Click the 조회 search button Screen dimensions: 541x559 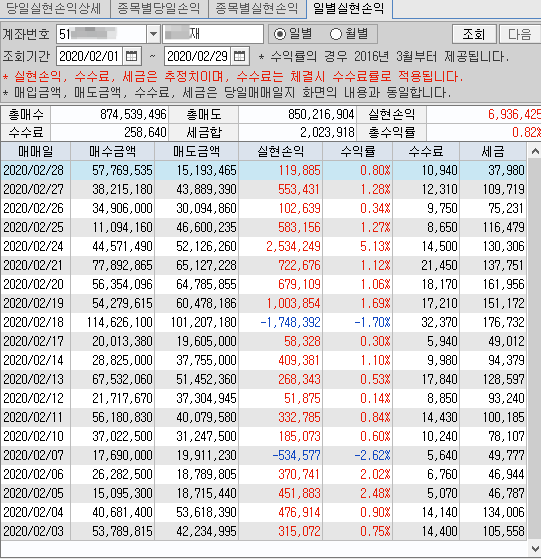coord(474,34)
